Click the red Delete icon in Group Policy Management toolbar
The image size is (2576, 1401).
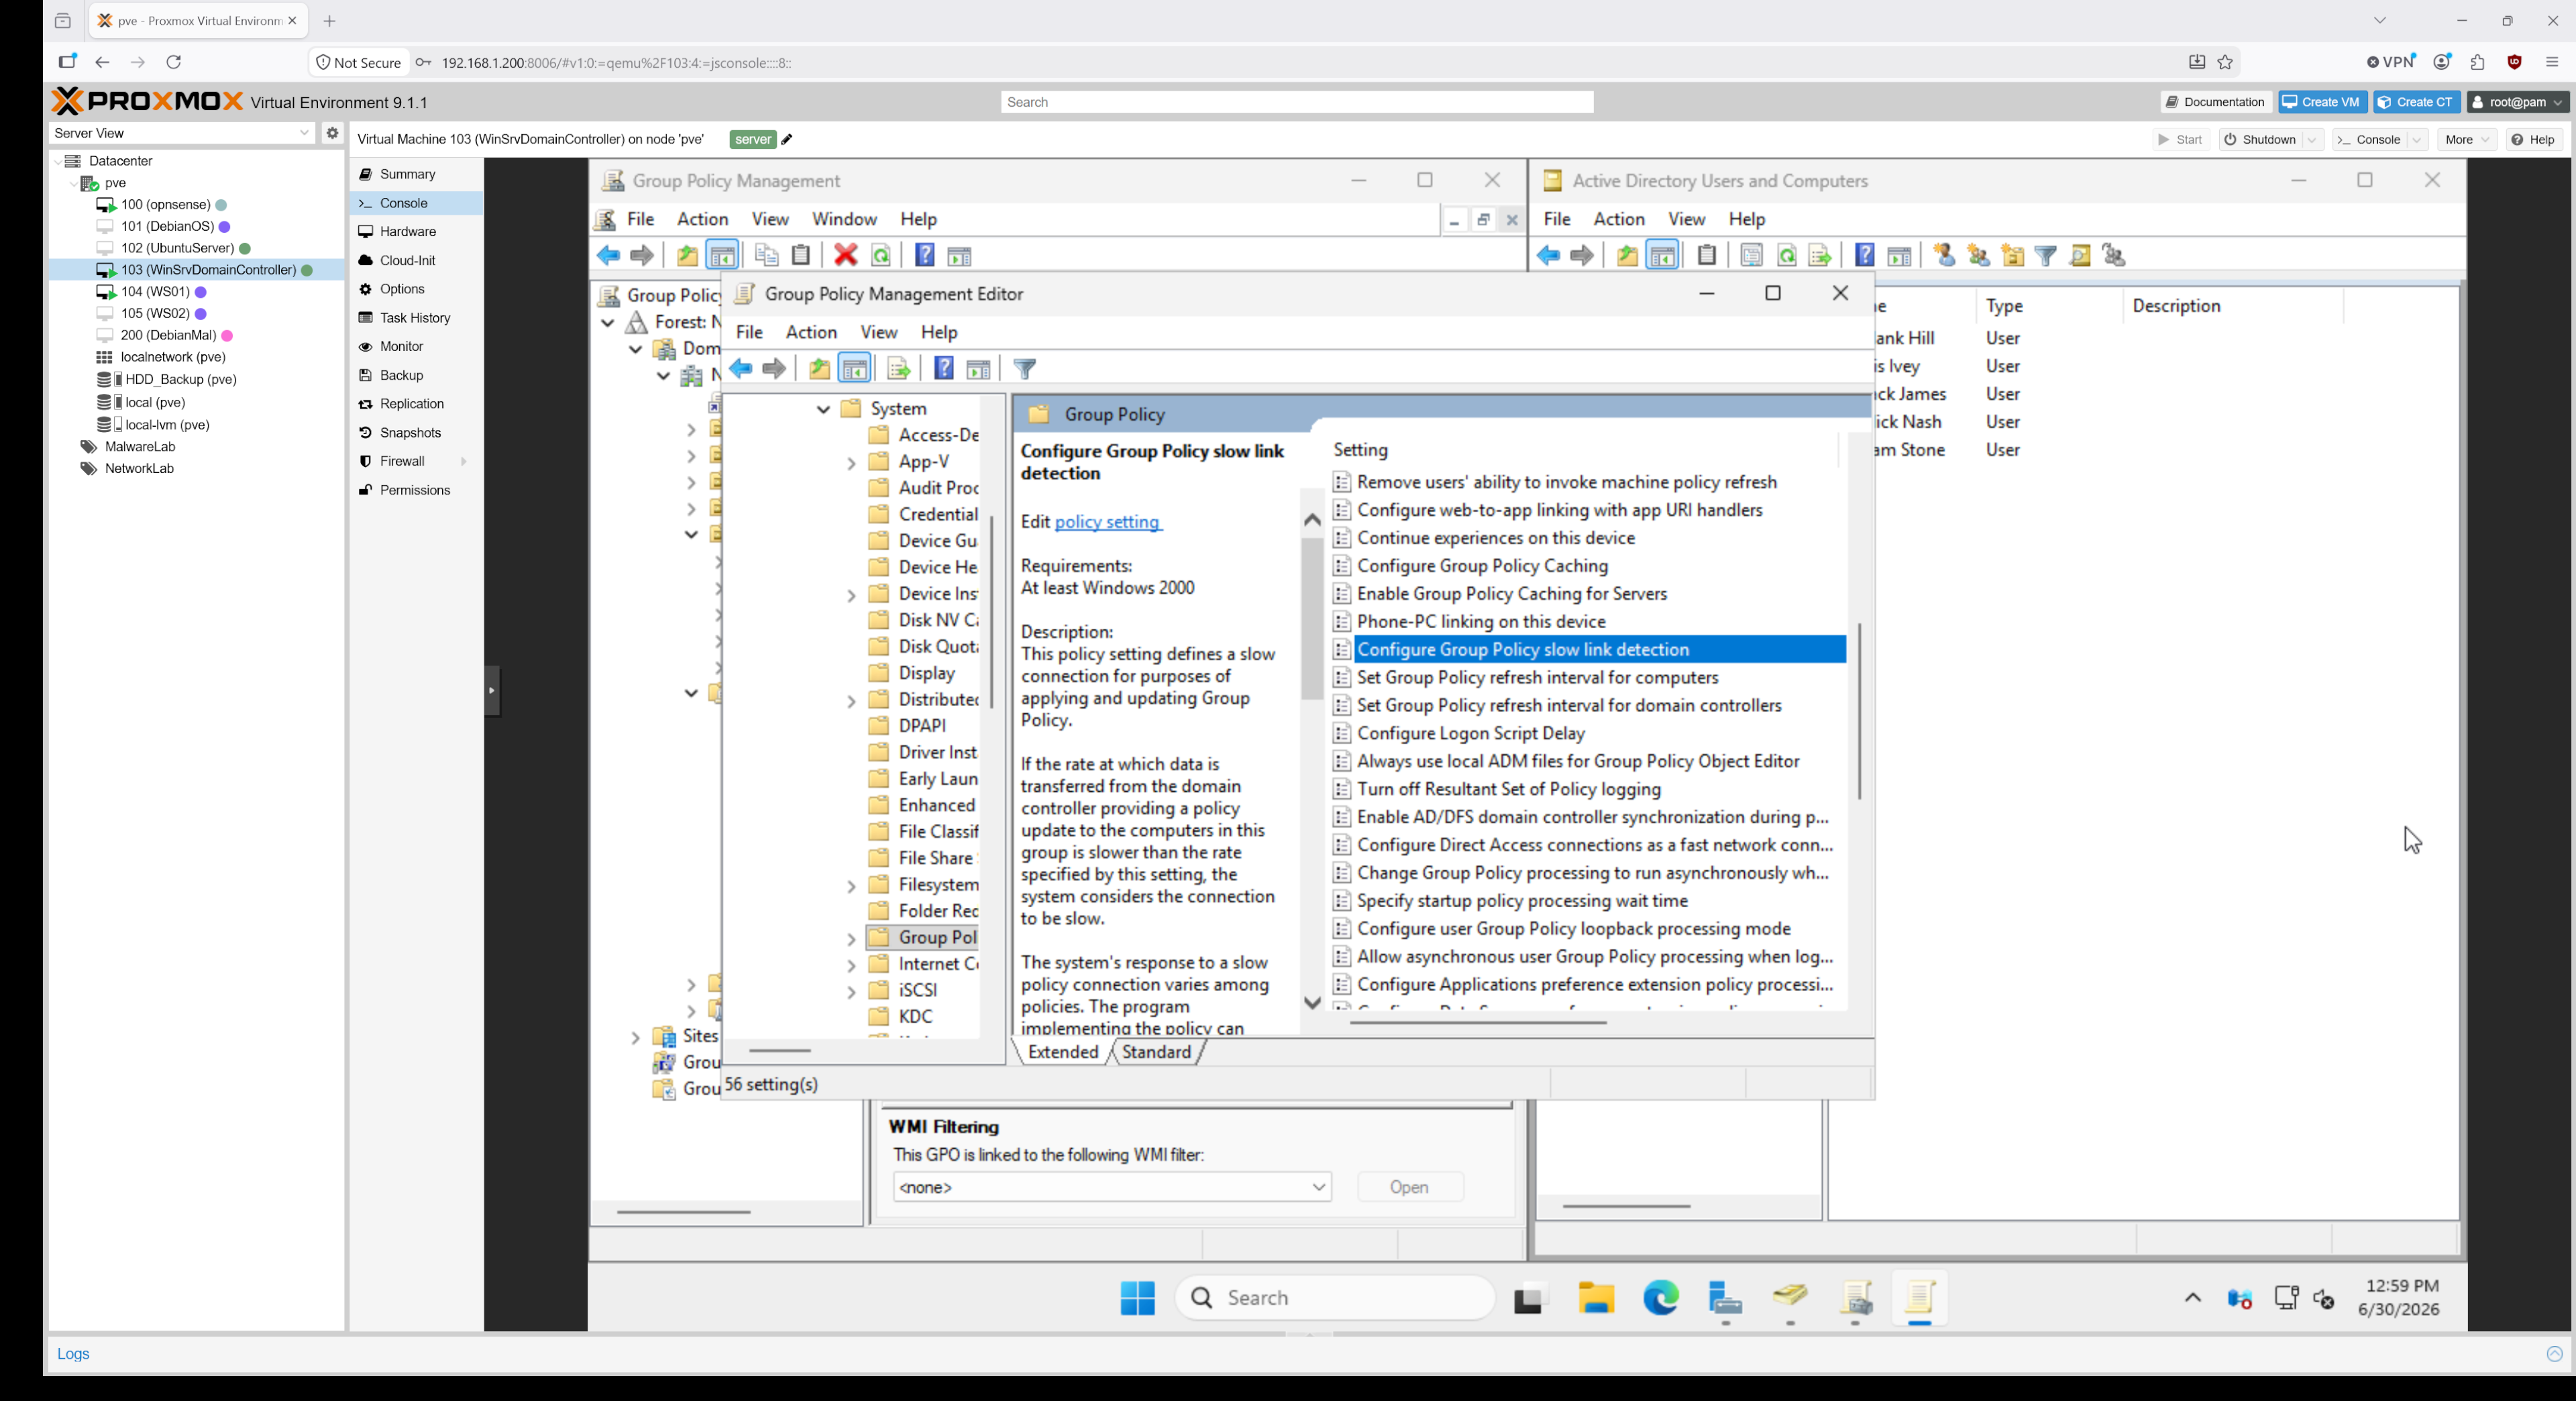[845, 255]
